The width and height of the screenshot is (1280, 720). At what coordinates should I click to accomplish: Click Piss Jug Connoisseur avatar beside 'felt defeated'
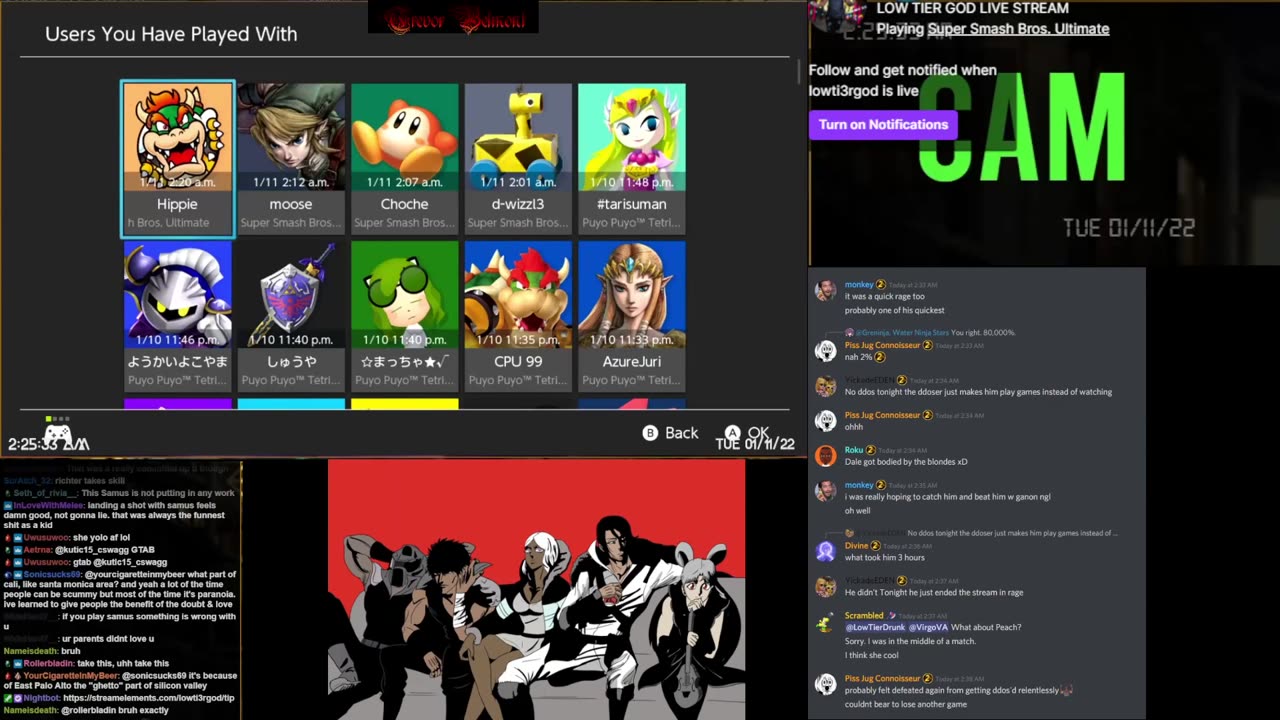click(x=825, y=684)
